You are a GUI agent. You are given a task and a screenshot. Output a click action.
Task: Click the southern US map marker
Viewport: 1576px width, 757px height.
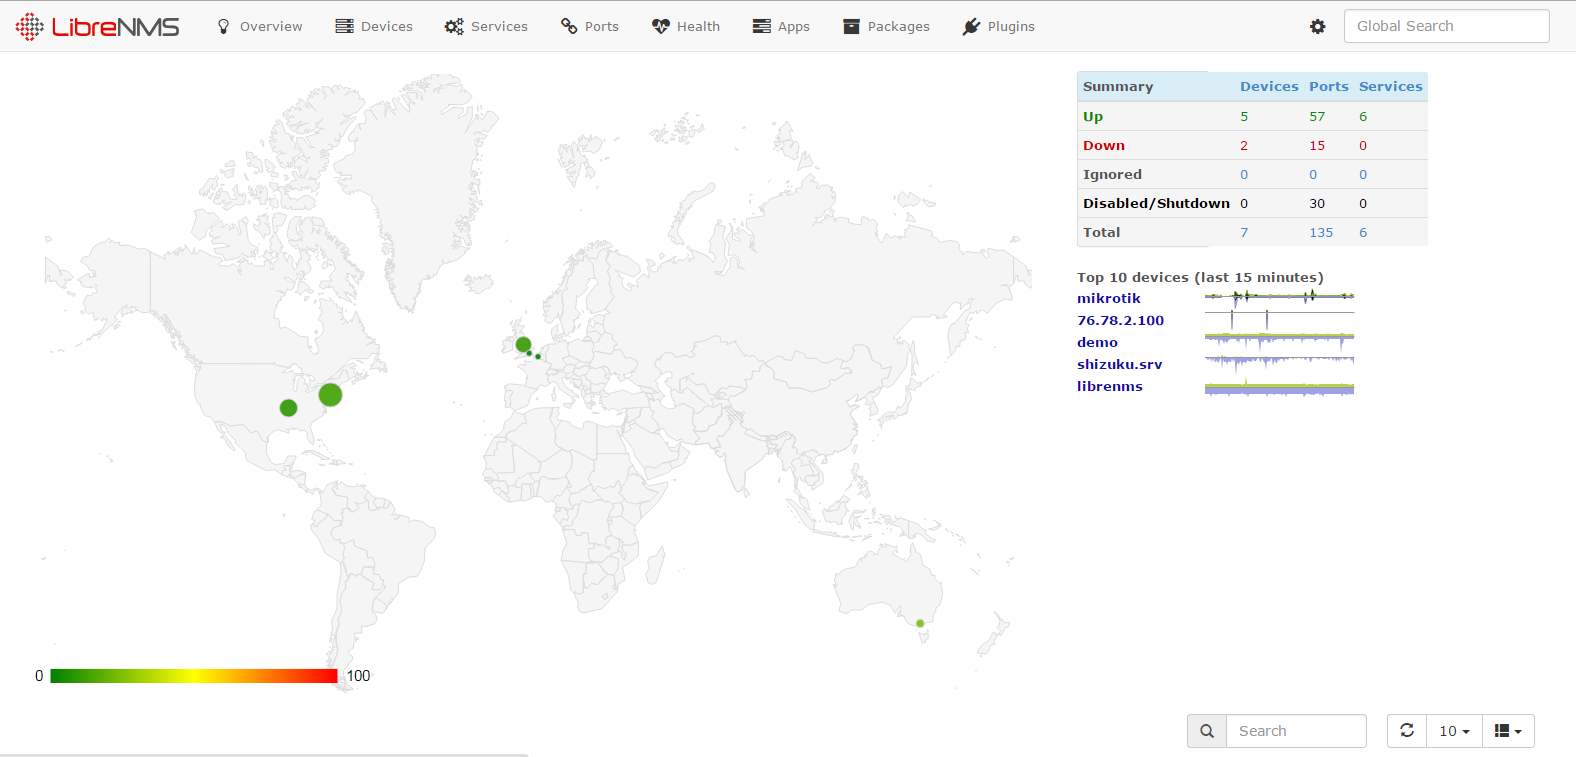click(288, 407)
